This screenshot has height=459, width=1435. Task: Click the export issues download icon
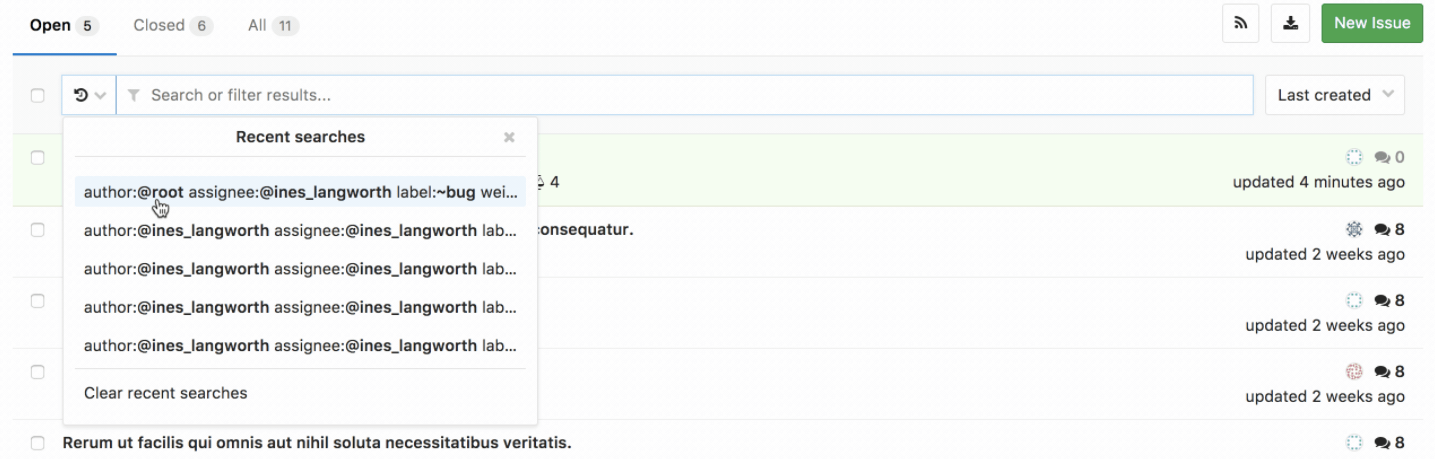coord(1290,24)
